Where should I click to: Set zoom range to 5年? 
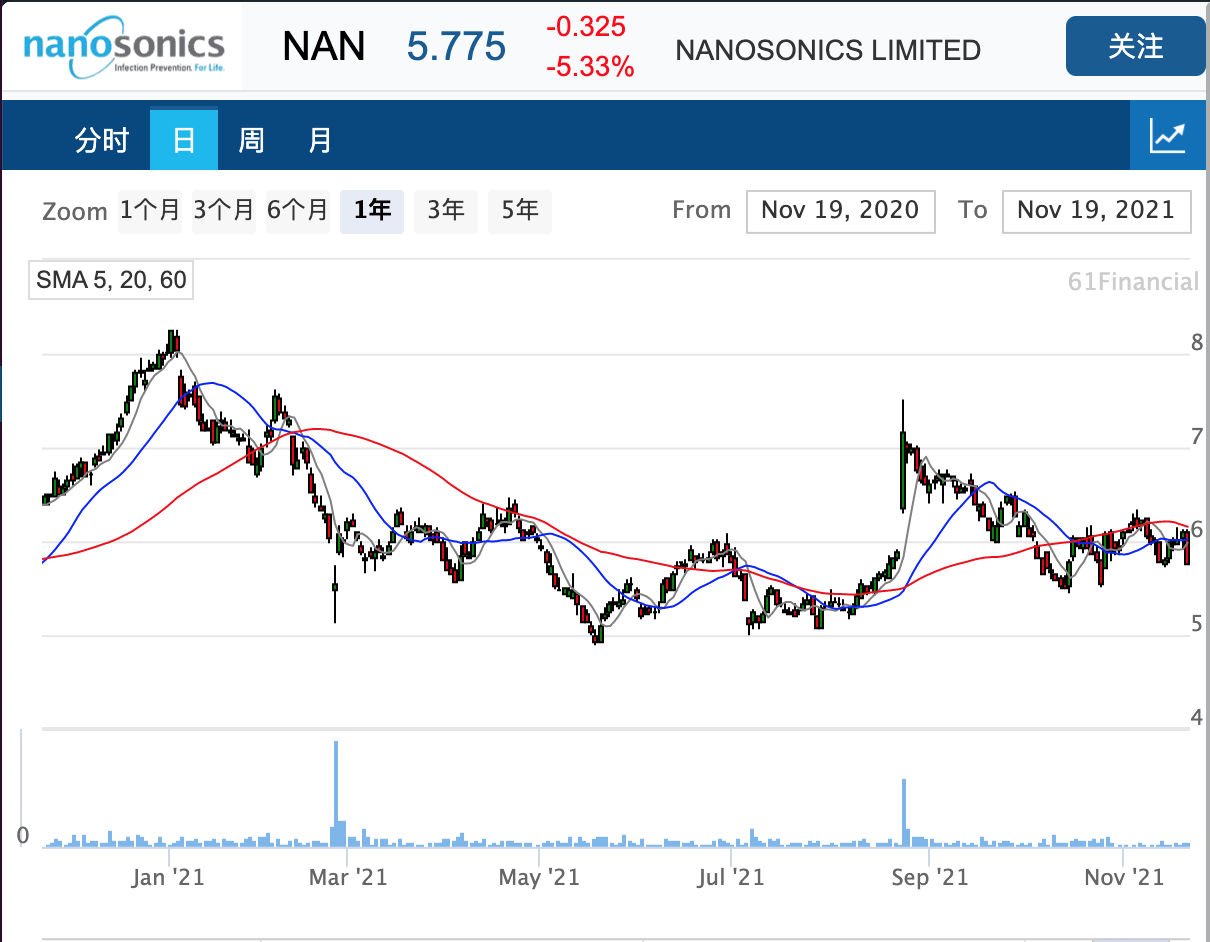[520, 210]
